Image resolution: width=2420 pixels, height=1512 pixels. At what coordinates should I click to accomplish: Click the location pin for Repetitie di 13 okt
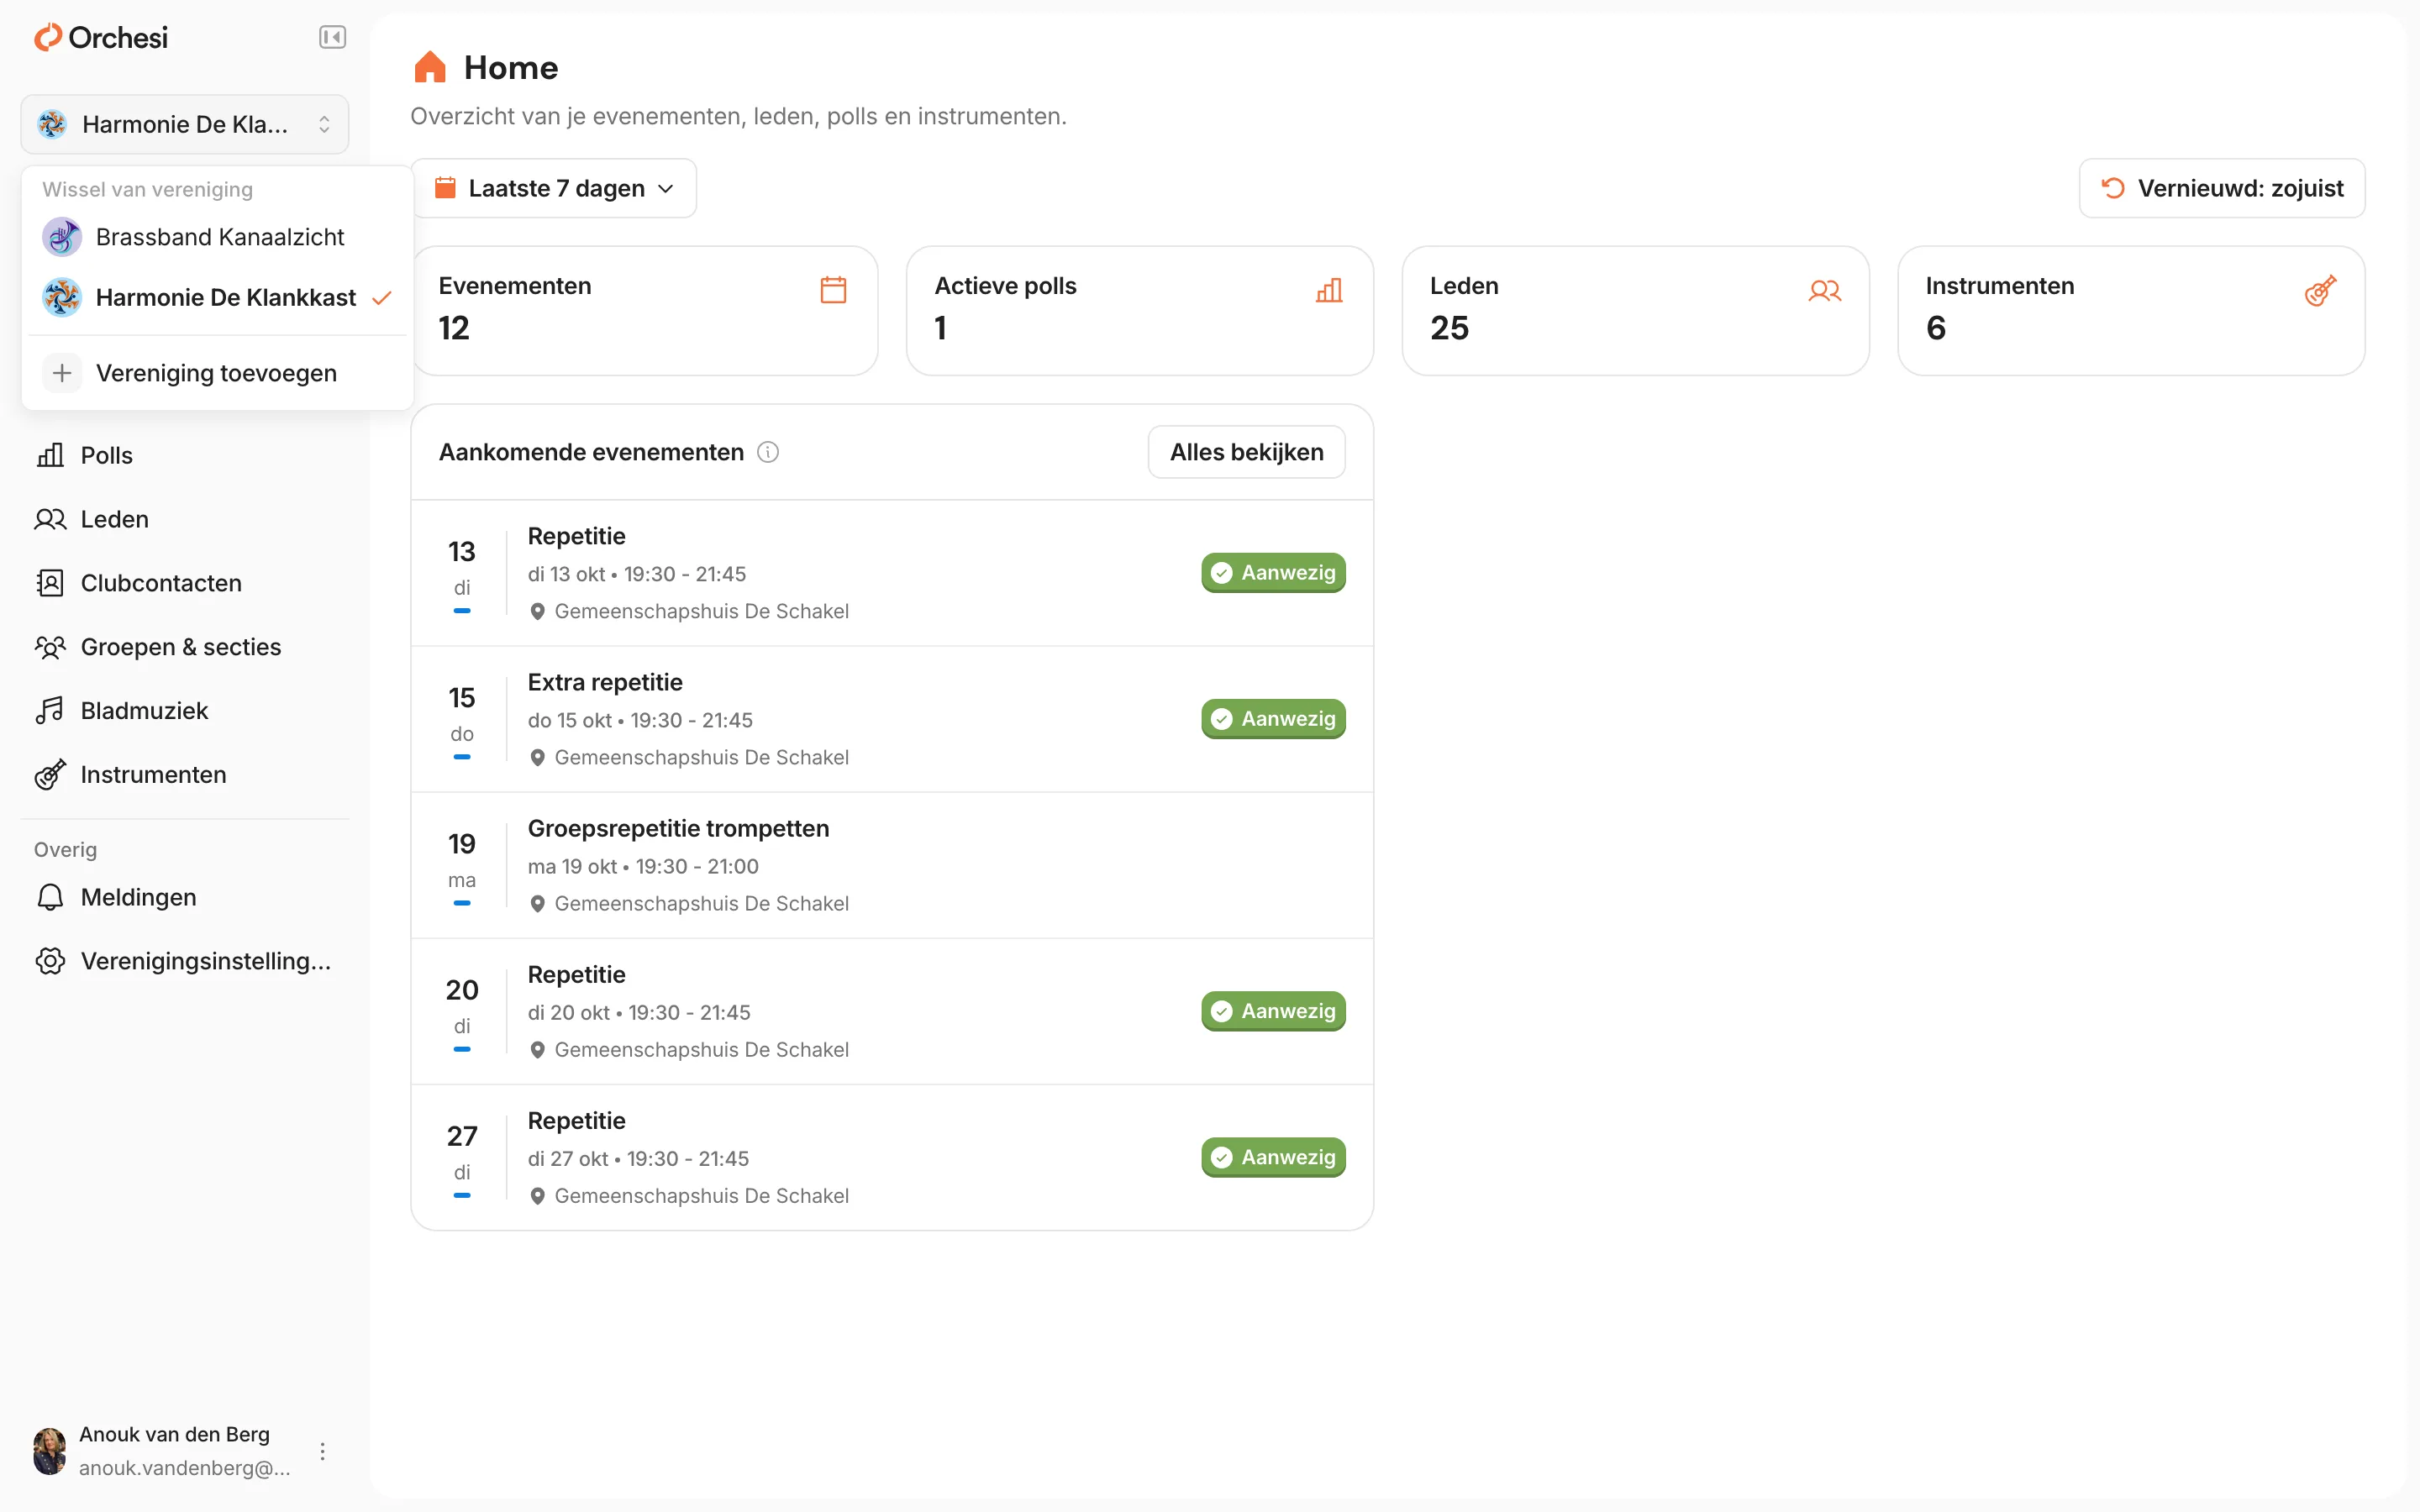pos(537,611)
